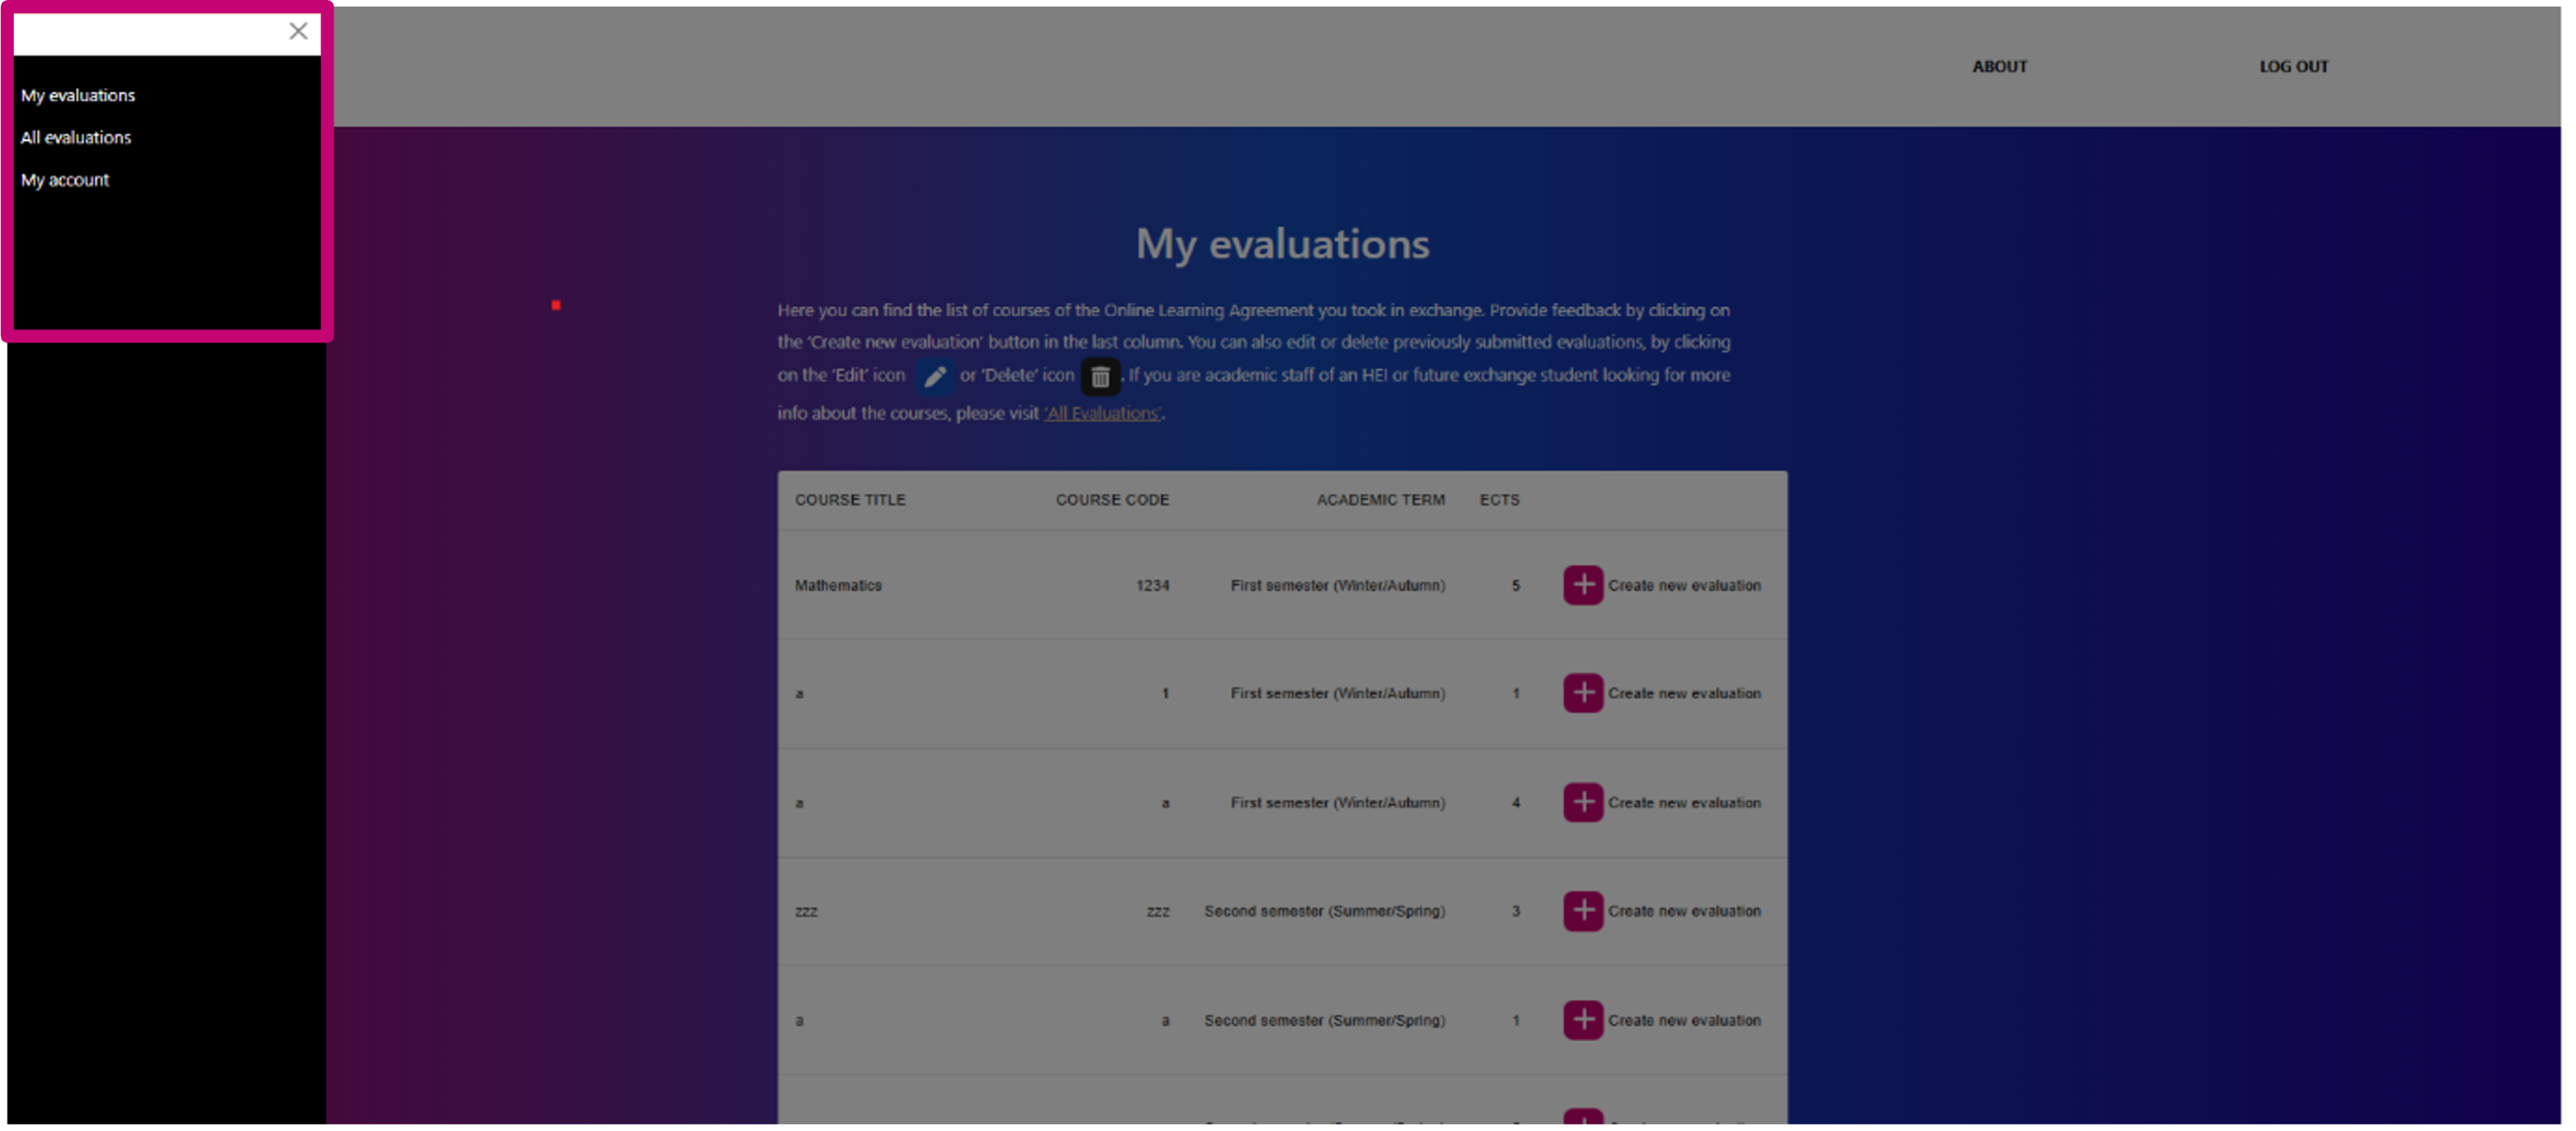Create new evaluation for 4 ECTS course

(1684, 802)
